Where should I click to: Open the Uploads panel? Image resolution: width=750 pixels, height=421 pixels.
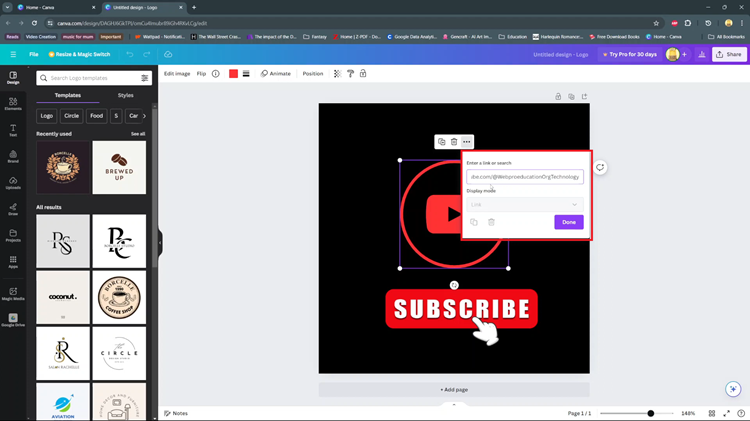pyautogui.click(x=13, y=183)
